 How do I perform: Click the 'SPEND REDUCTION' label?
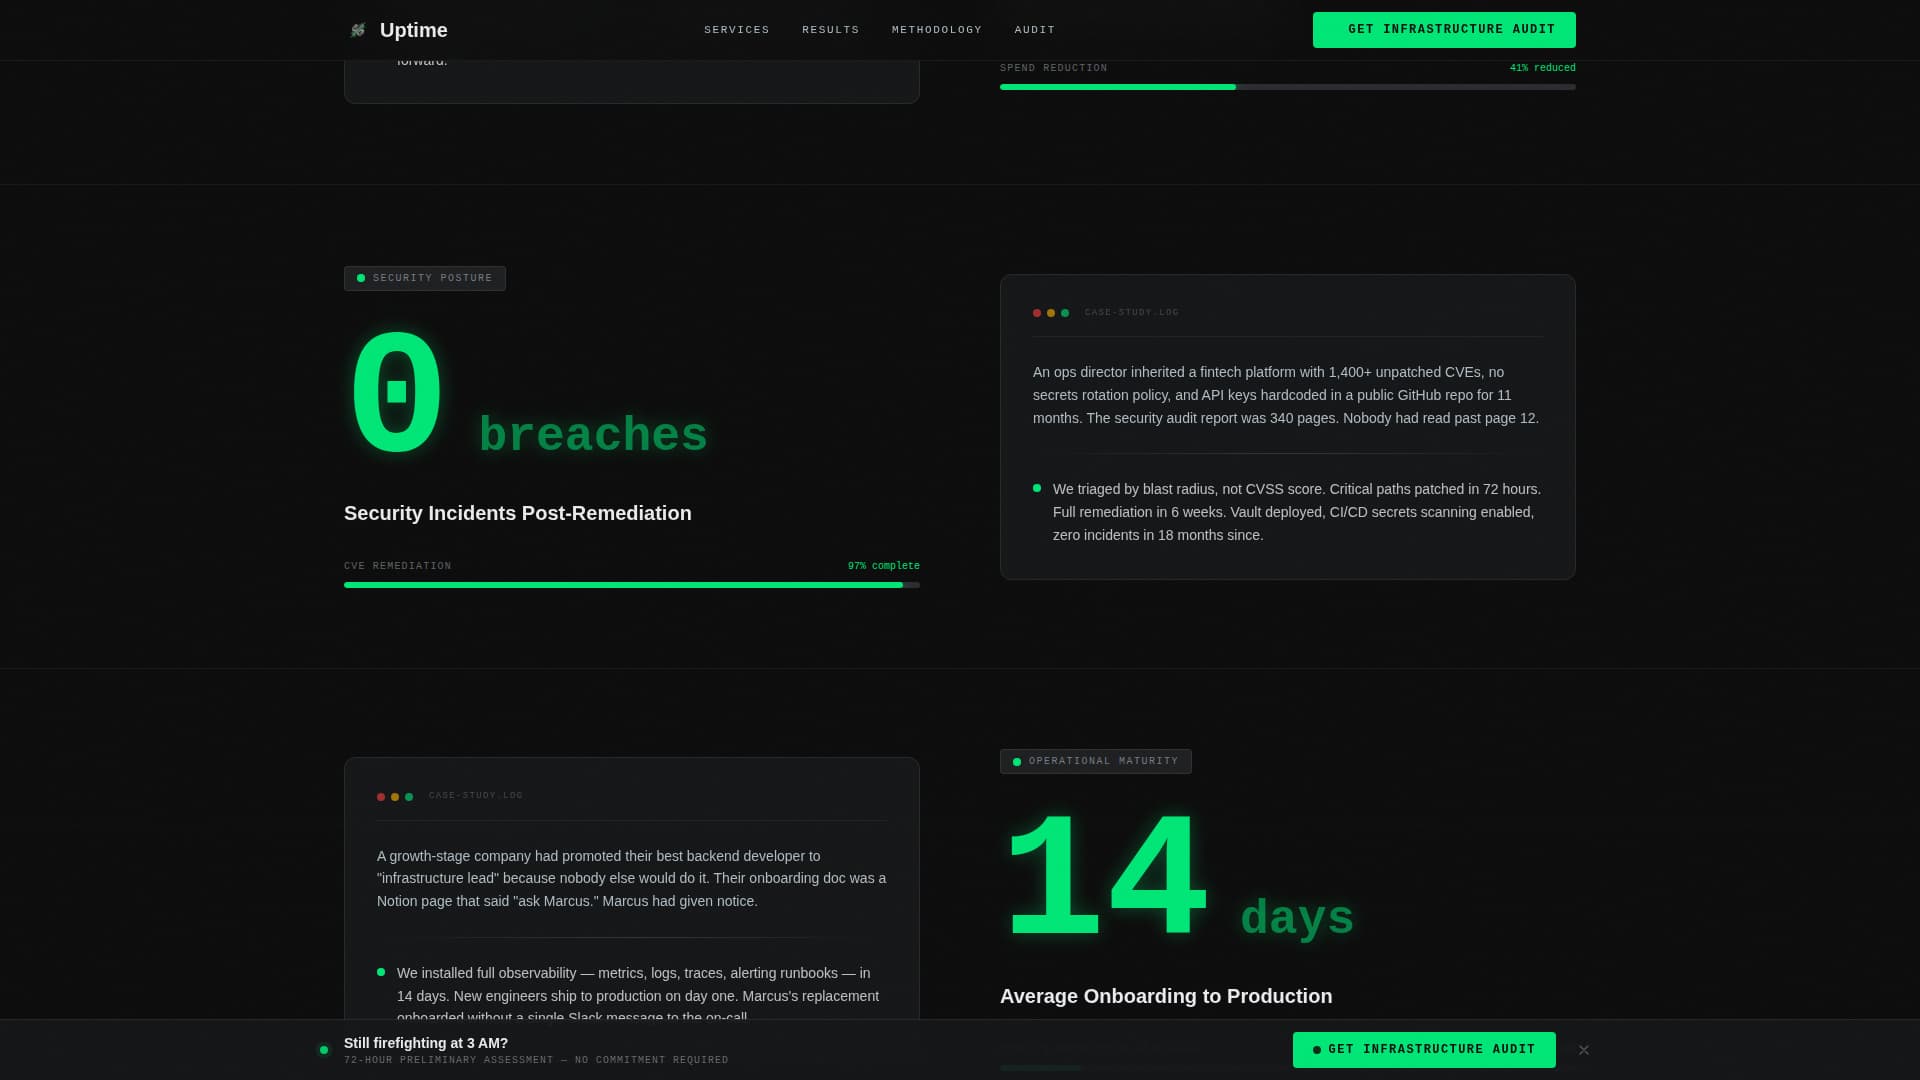1054,68
